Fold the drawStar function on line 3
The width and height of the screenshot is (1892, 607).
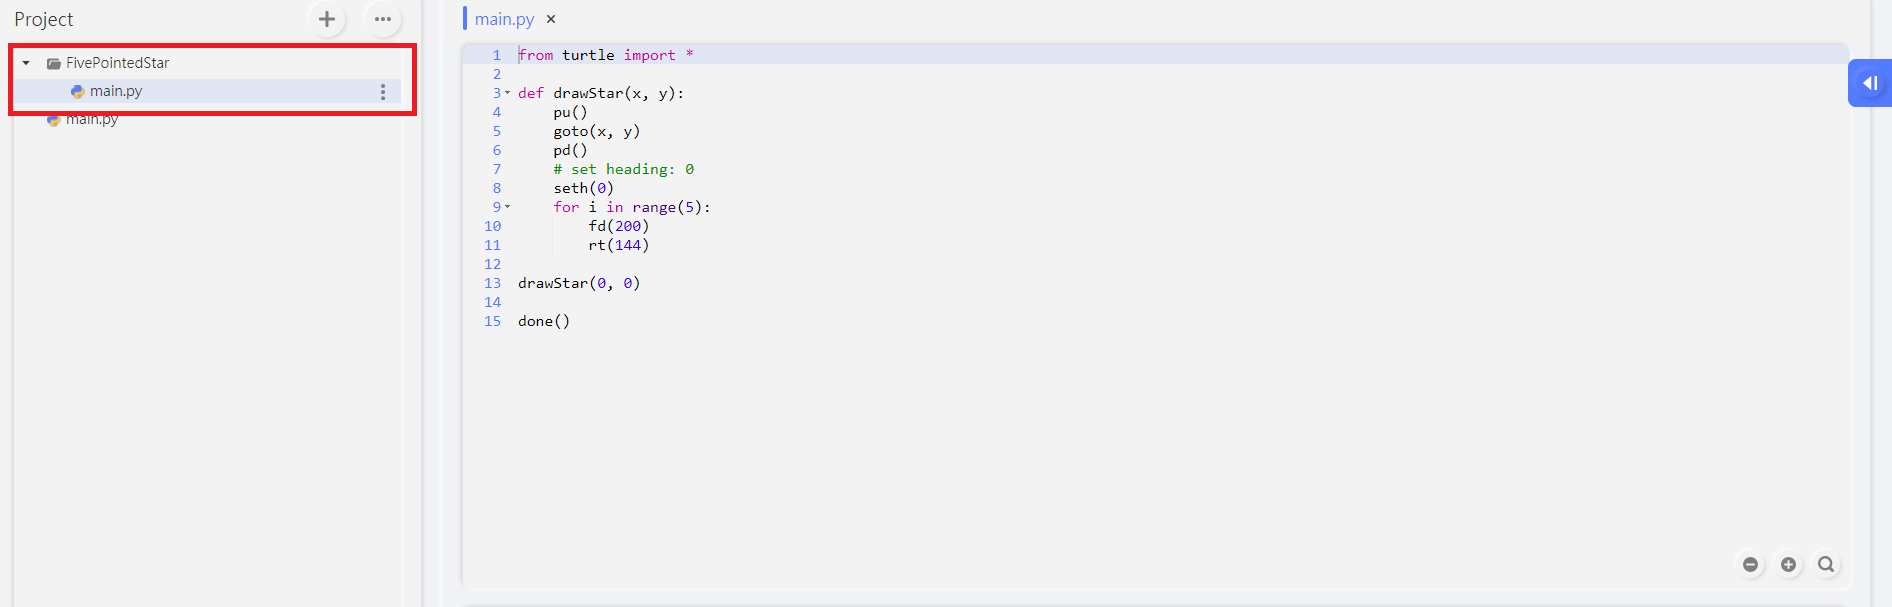507,93
